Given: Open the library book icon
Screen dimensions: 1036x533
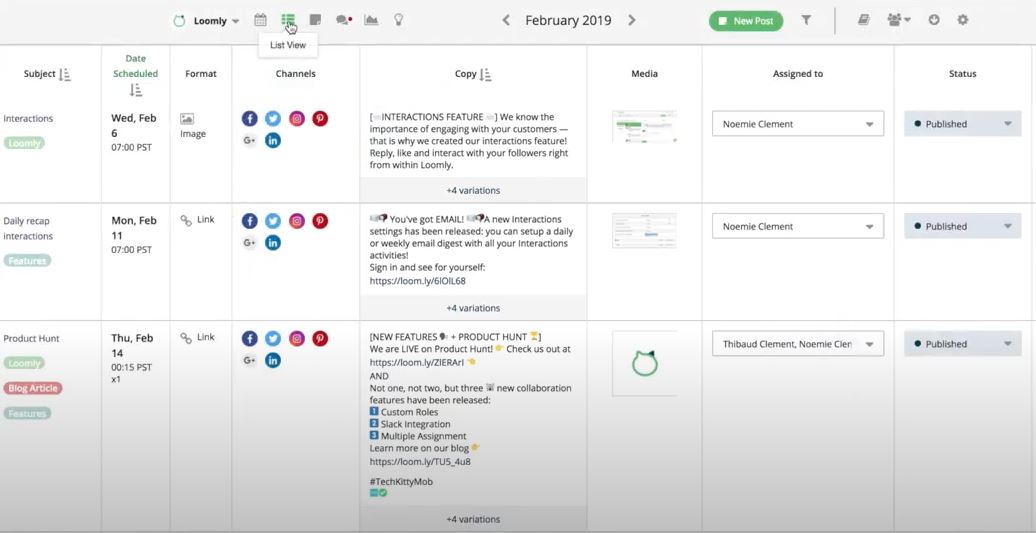Looking at the screenshot, I should (x=864, y=20).
